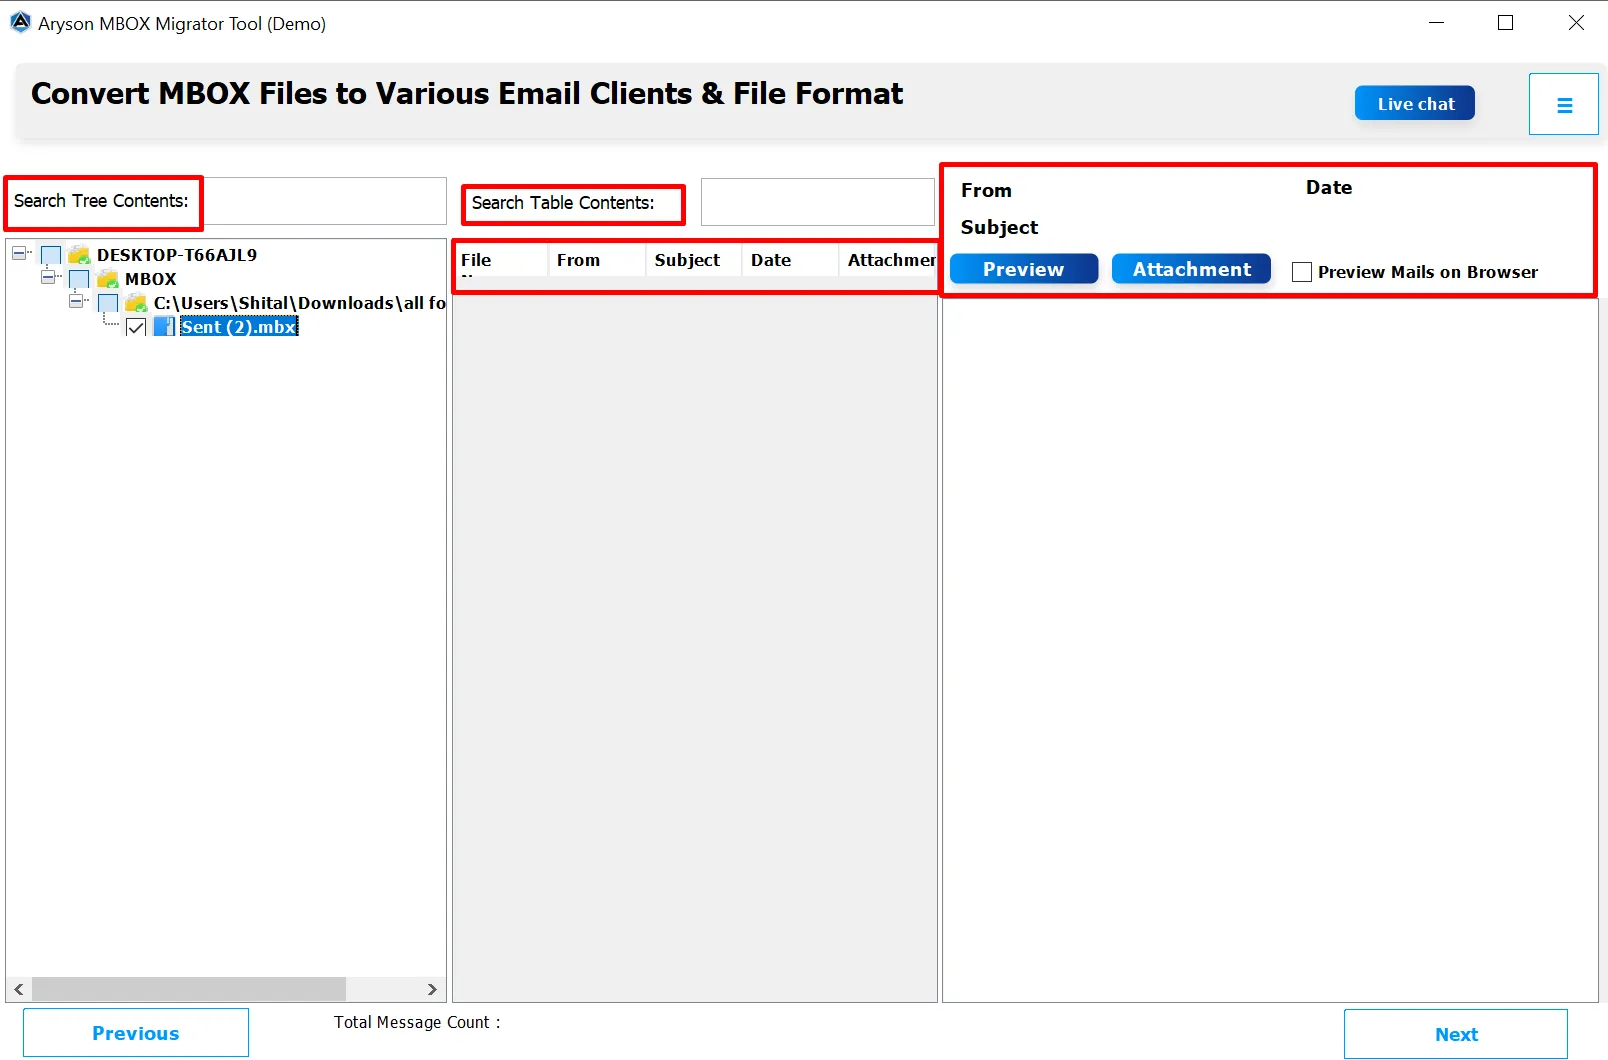
Task: Click the Aryson logo in the title bar
Action: 19,21
